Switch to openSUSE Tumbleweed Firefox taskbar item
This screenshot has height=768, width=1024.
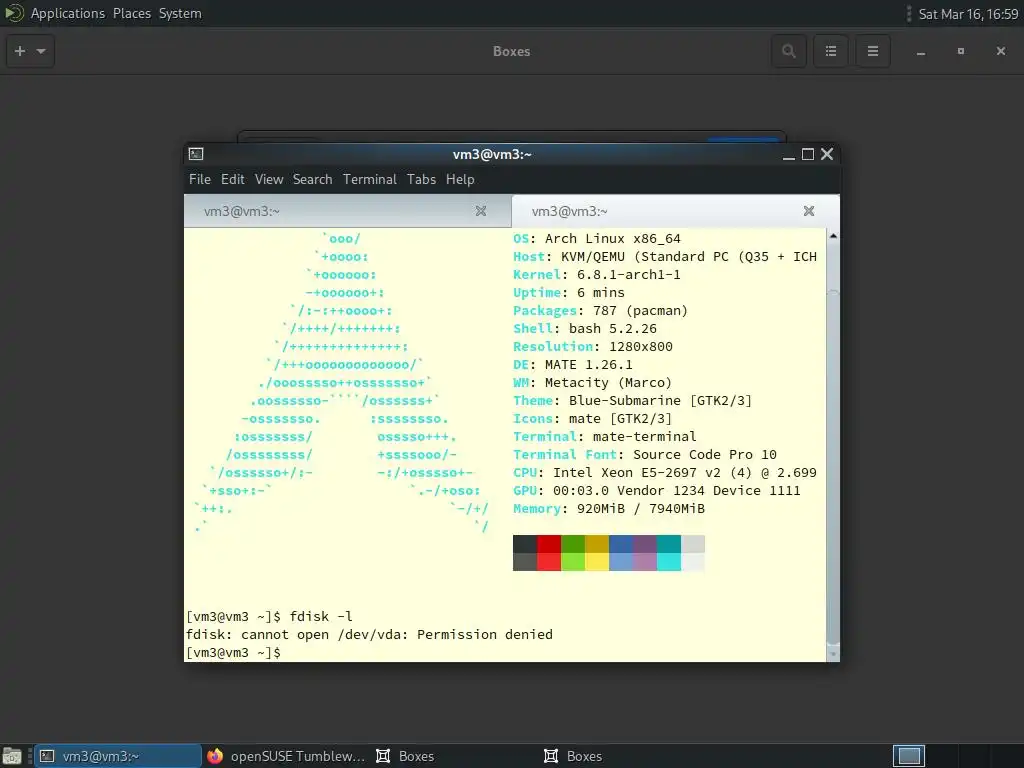coord(286,756)
